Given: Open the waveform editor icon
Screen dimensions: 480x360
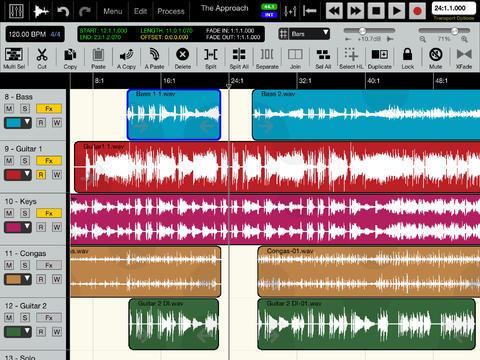Looking at the screenshot, I should tap(41, 11).
